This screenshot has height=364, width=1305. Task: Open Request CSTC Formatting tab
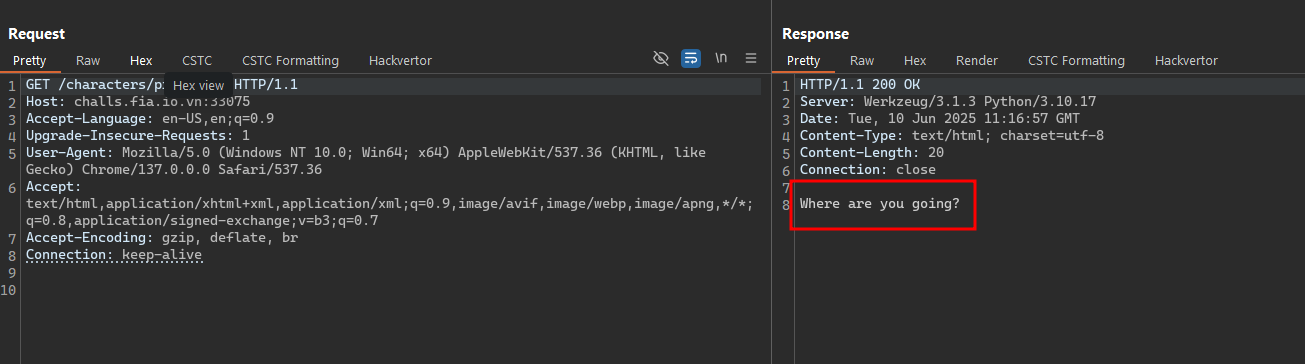(290, 61)
